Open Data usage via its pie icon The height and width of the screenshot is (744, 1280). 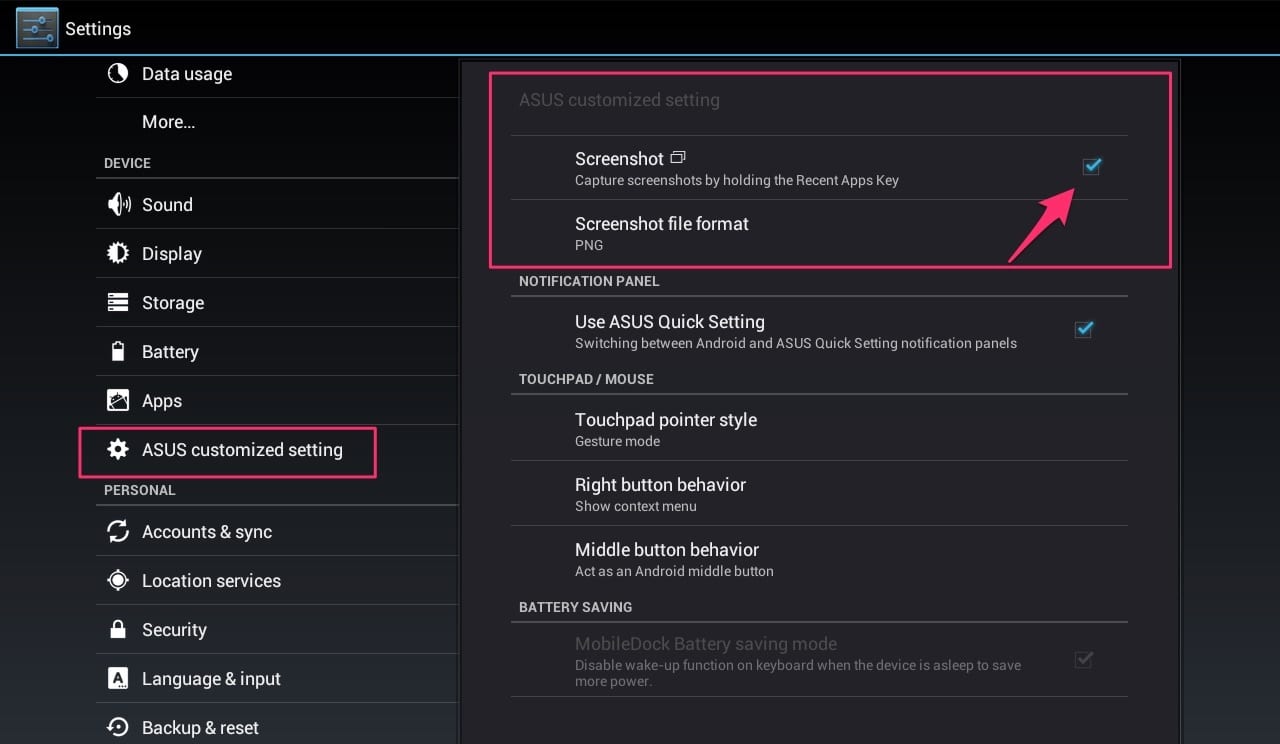118,73
